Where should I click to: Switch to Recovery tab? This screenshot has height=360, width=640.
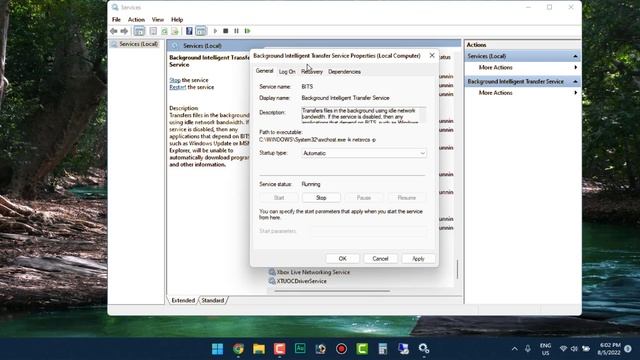pos(312,72)
